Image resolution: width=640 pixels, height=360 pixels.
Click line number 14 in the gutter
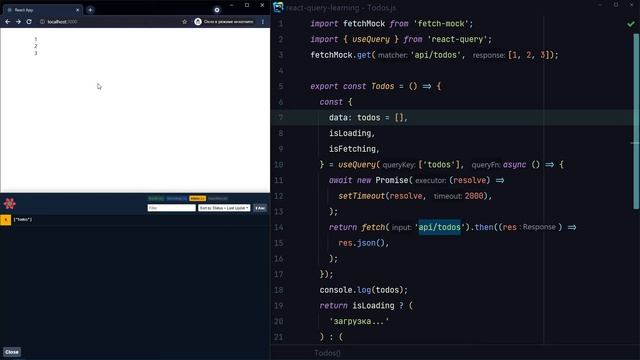279,227
